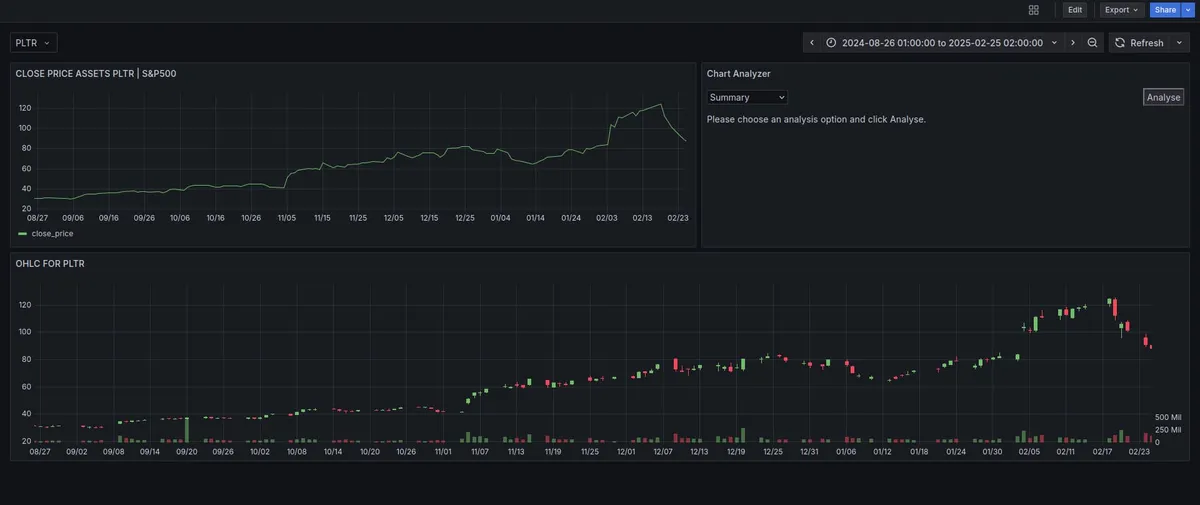Click the Analyse button
The image size is (1200, 505).
click(1164, 97)
